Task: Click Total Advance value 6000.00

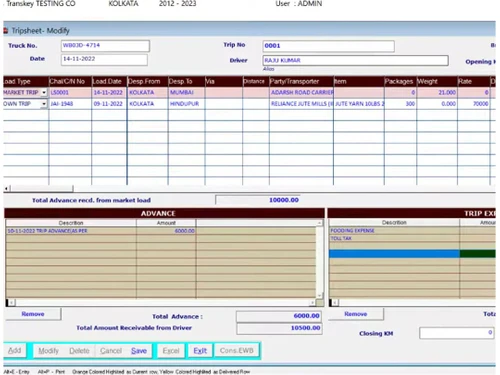Action: coord(279,316)
